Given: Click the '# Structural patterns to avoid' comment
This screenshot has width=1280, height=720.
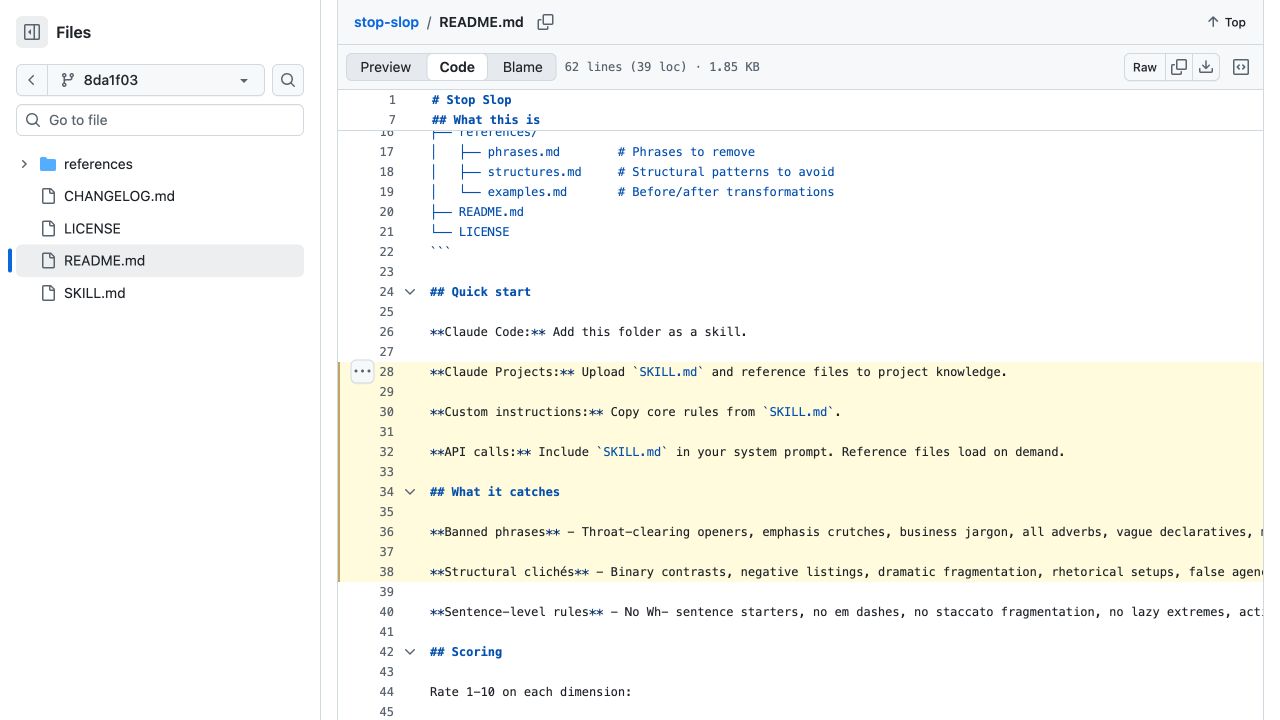Looking at the screenshot, I should (x=726, y=172).
